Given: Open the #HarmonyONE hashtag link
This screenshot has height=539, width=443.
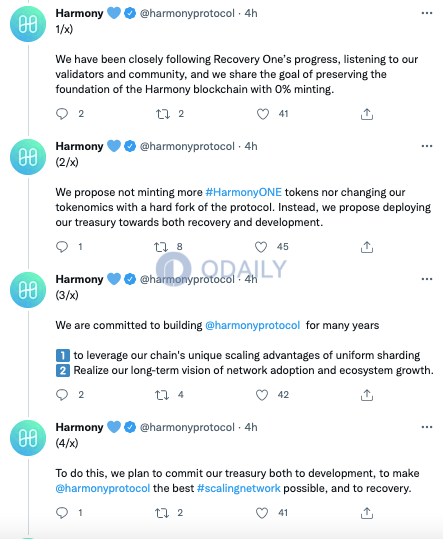Looking at the screenshot, I should [243, 192].
